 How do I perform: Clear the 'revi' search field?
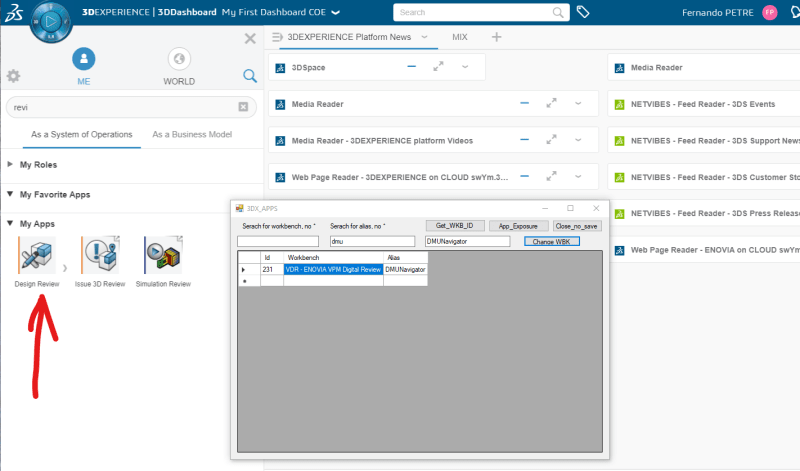pyautogui.click(x=243, y=107)
